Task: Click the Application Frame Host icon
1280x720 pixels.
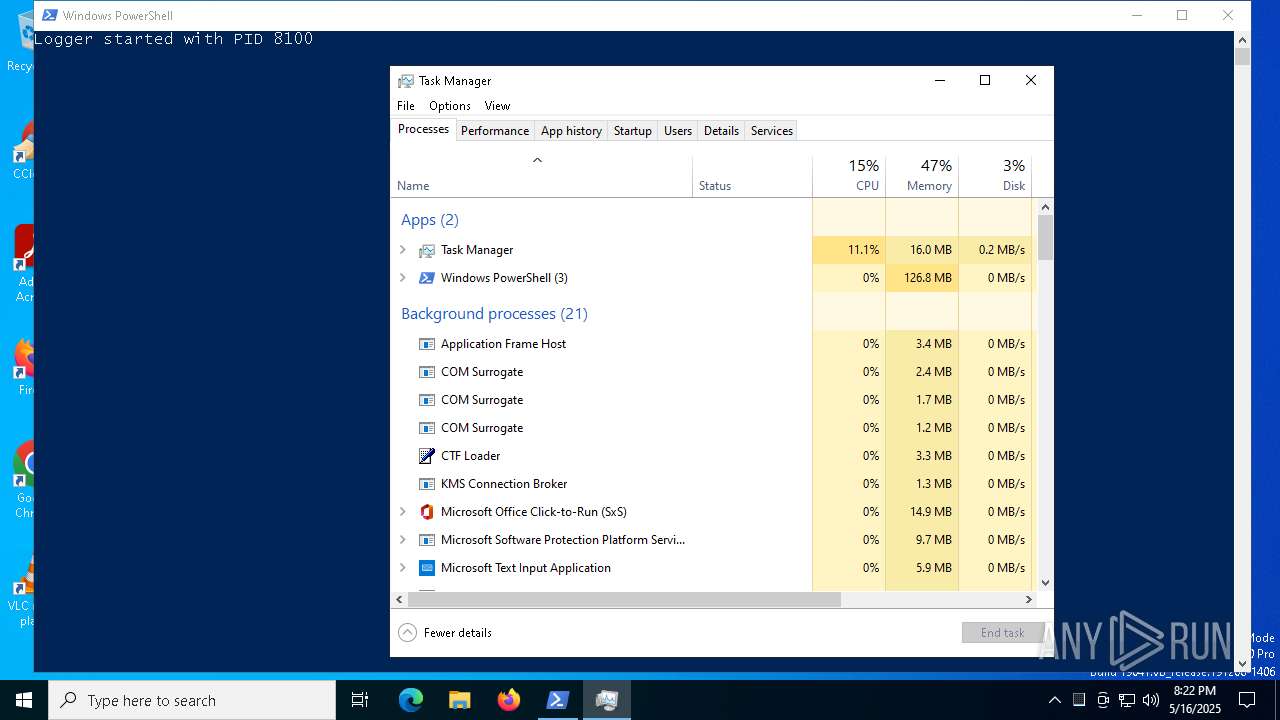Action: [427, 344]
